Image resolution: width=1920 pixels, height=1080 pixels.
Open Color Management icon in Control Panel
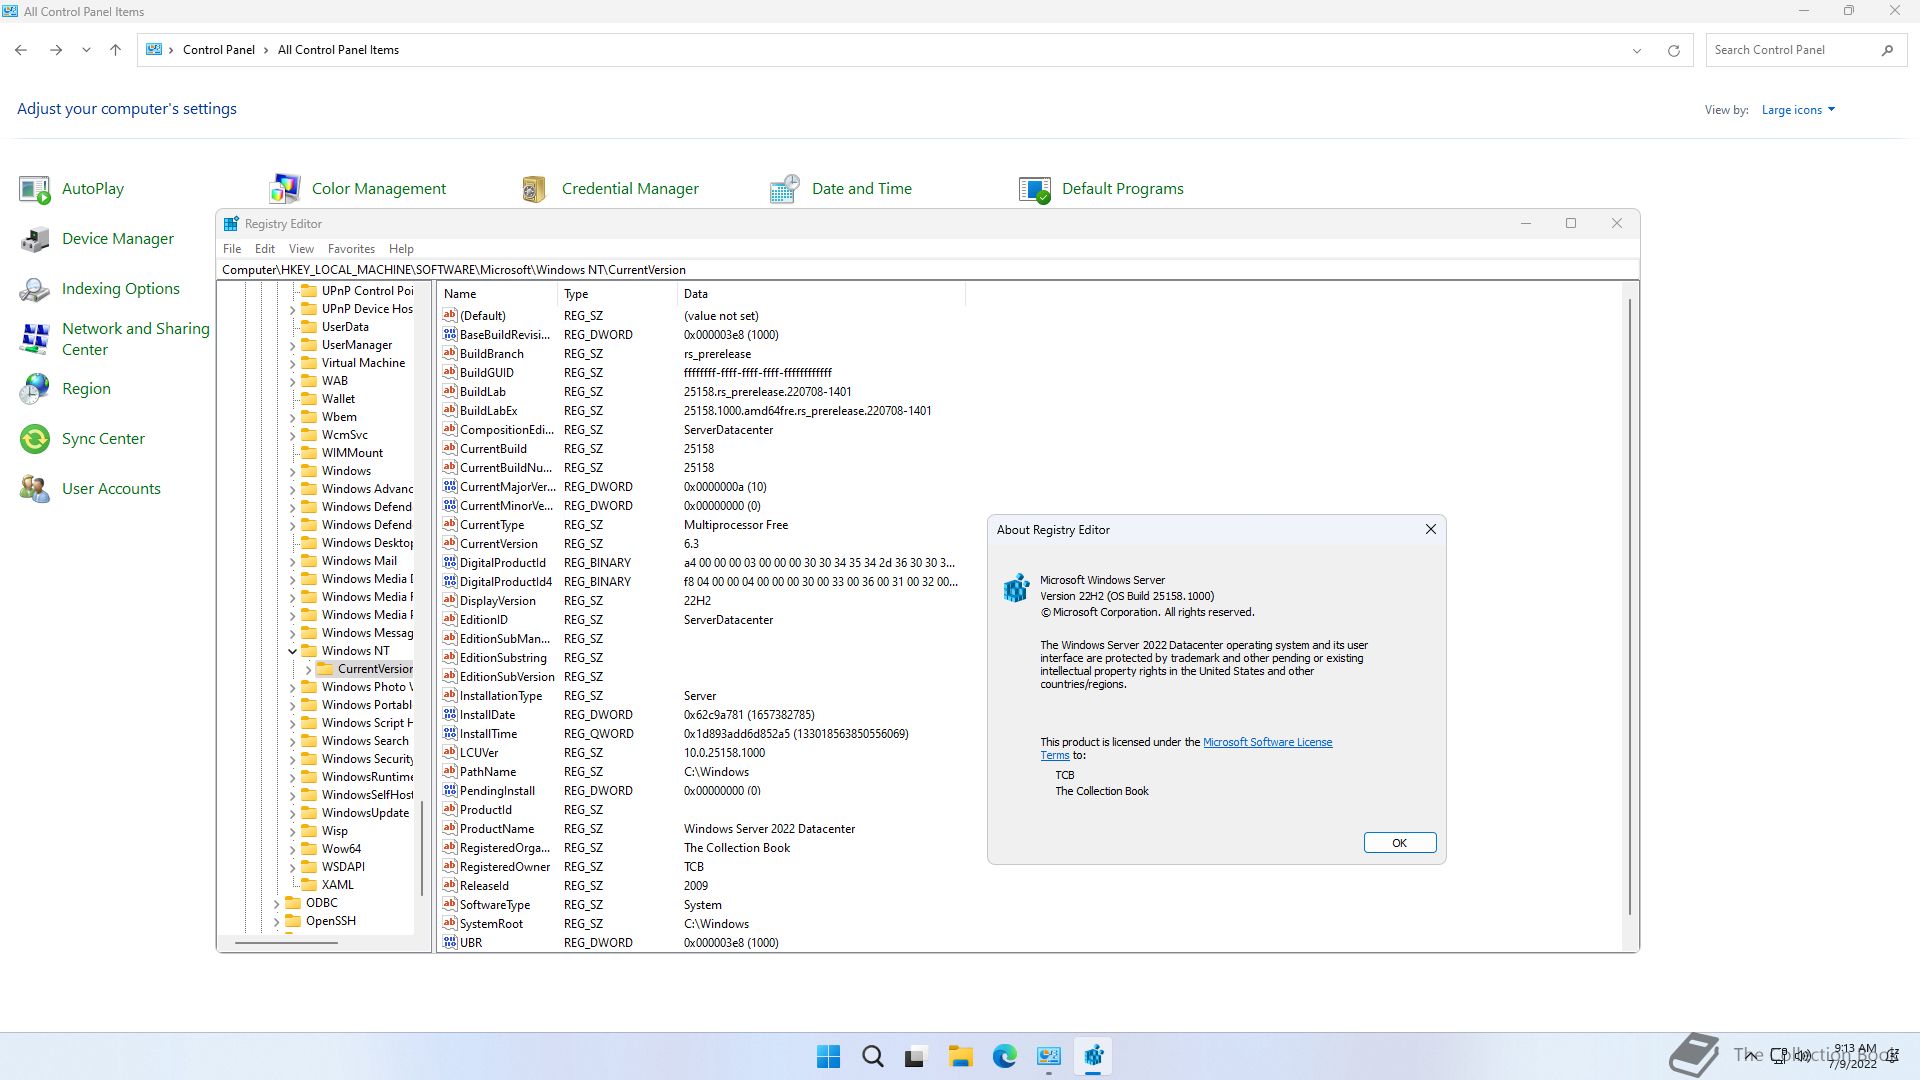(285, 189)
